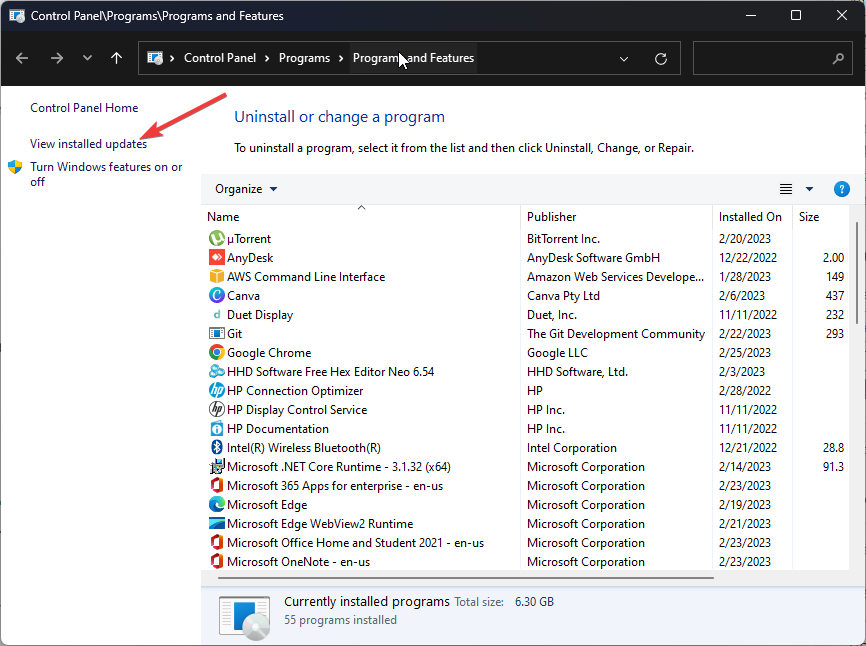Click the up one level arrow
Screen dimensions: 866x646
116,58
